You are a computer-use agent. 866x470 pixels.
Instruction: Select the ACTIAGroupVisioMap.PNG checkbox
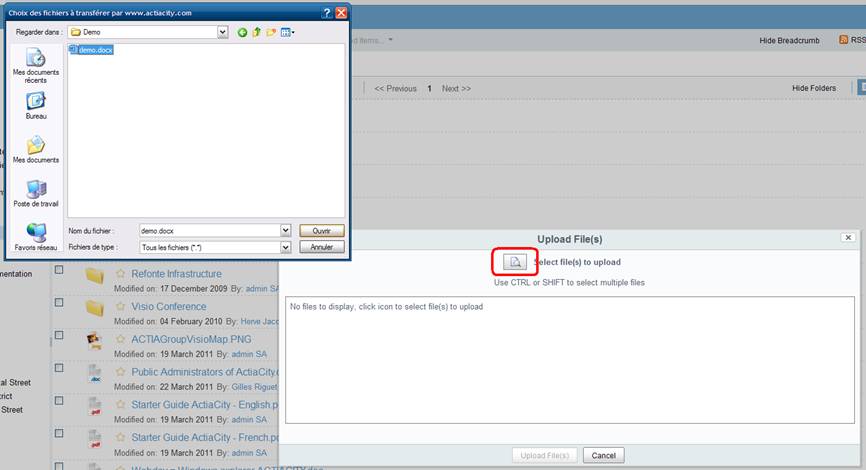(59, 337)
